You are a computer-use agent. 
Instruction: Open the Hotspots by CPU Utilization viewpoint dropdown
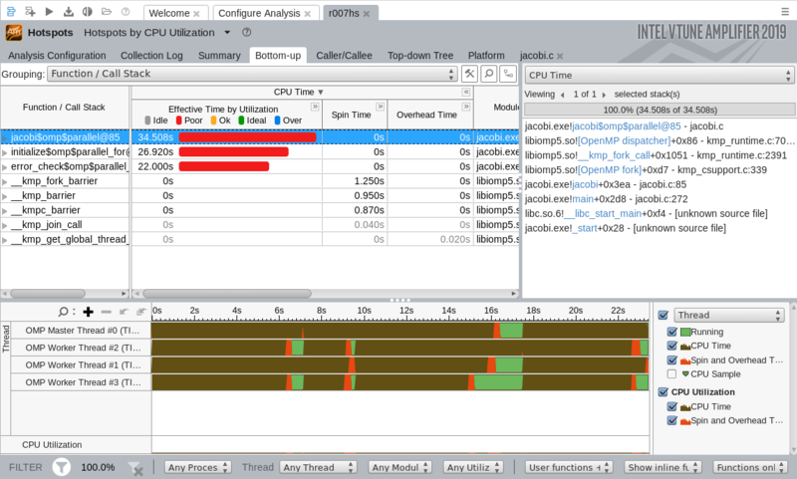(x=227, y=33)
